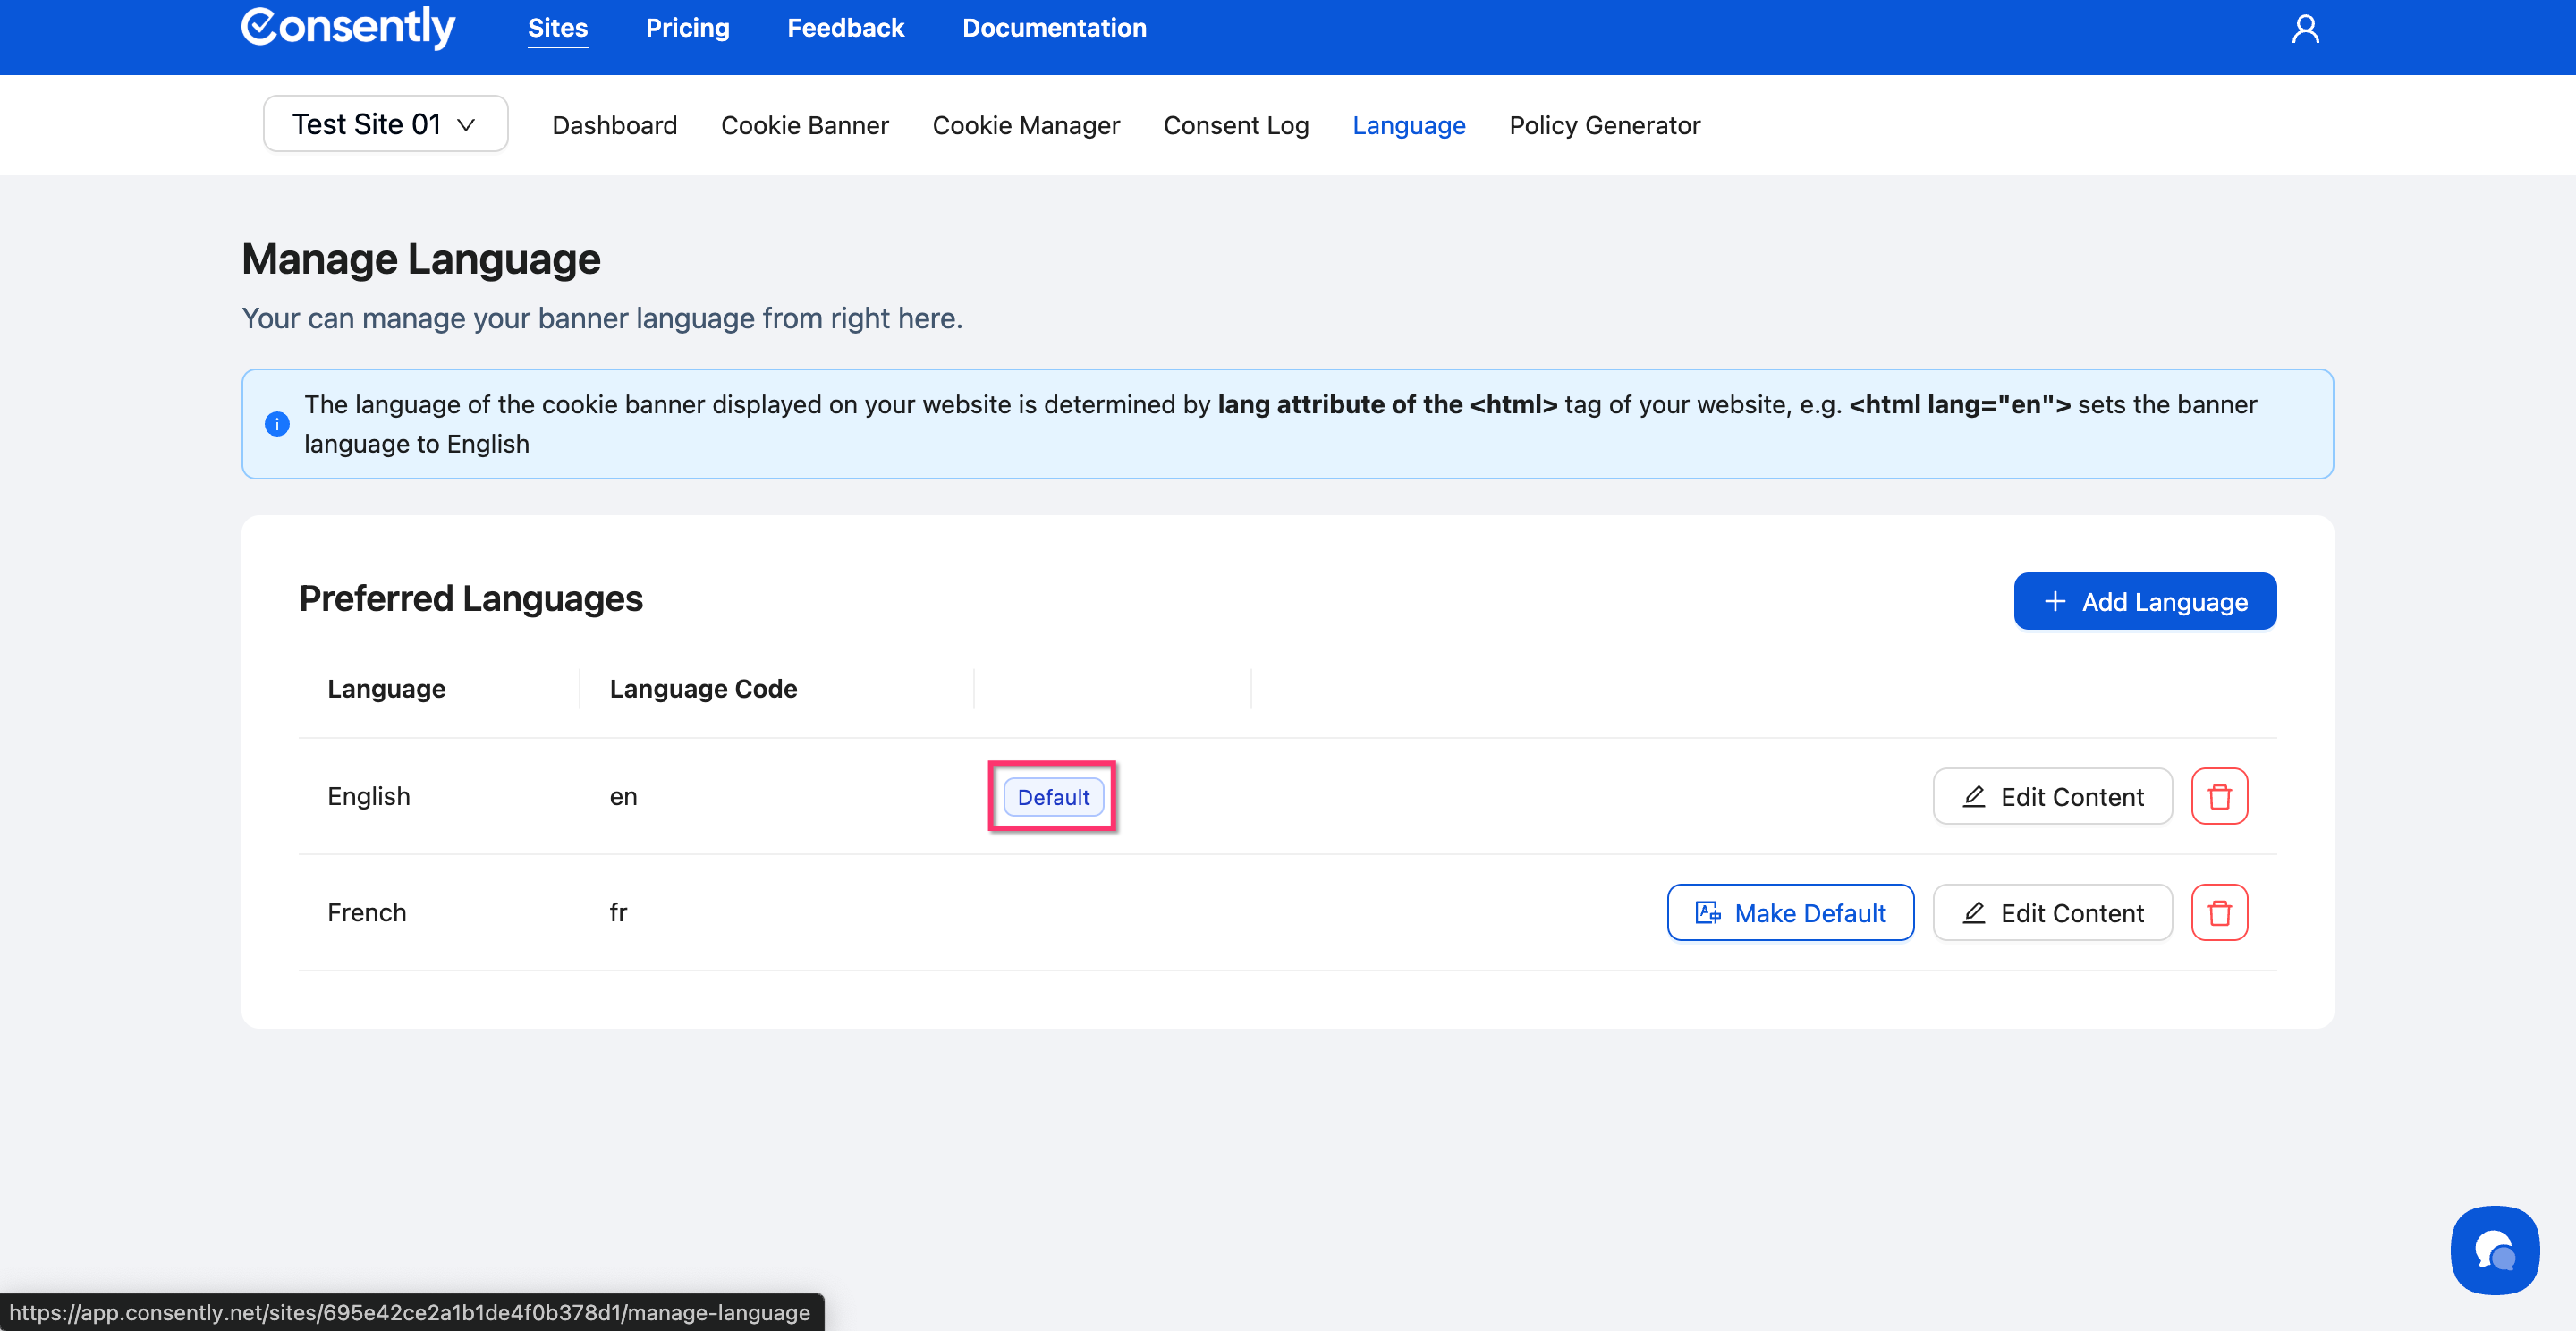
Task: Click the info icon in the notice
Action: pyautogui.click(x=277, y=424)
